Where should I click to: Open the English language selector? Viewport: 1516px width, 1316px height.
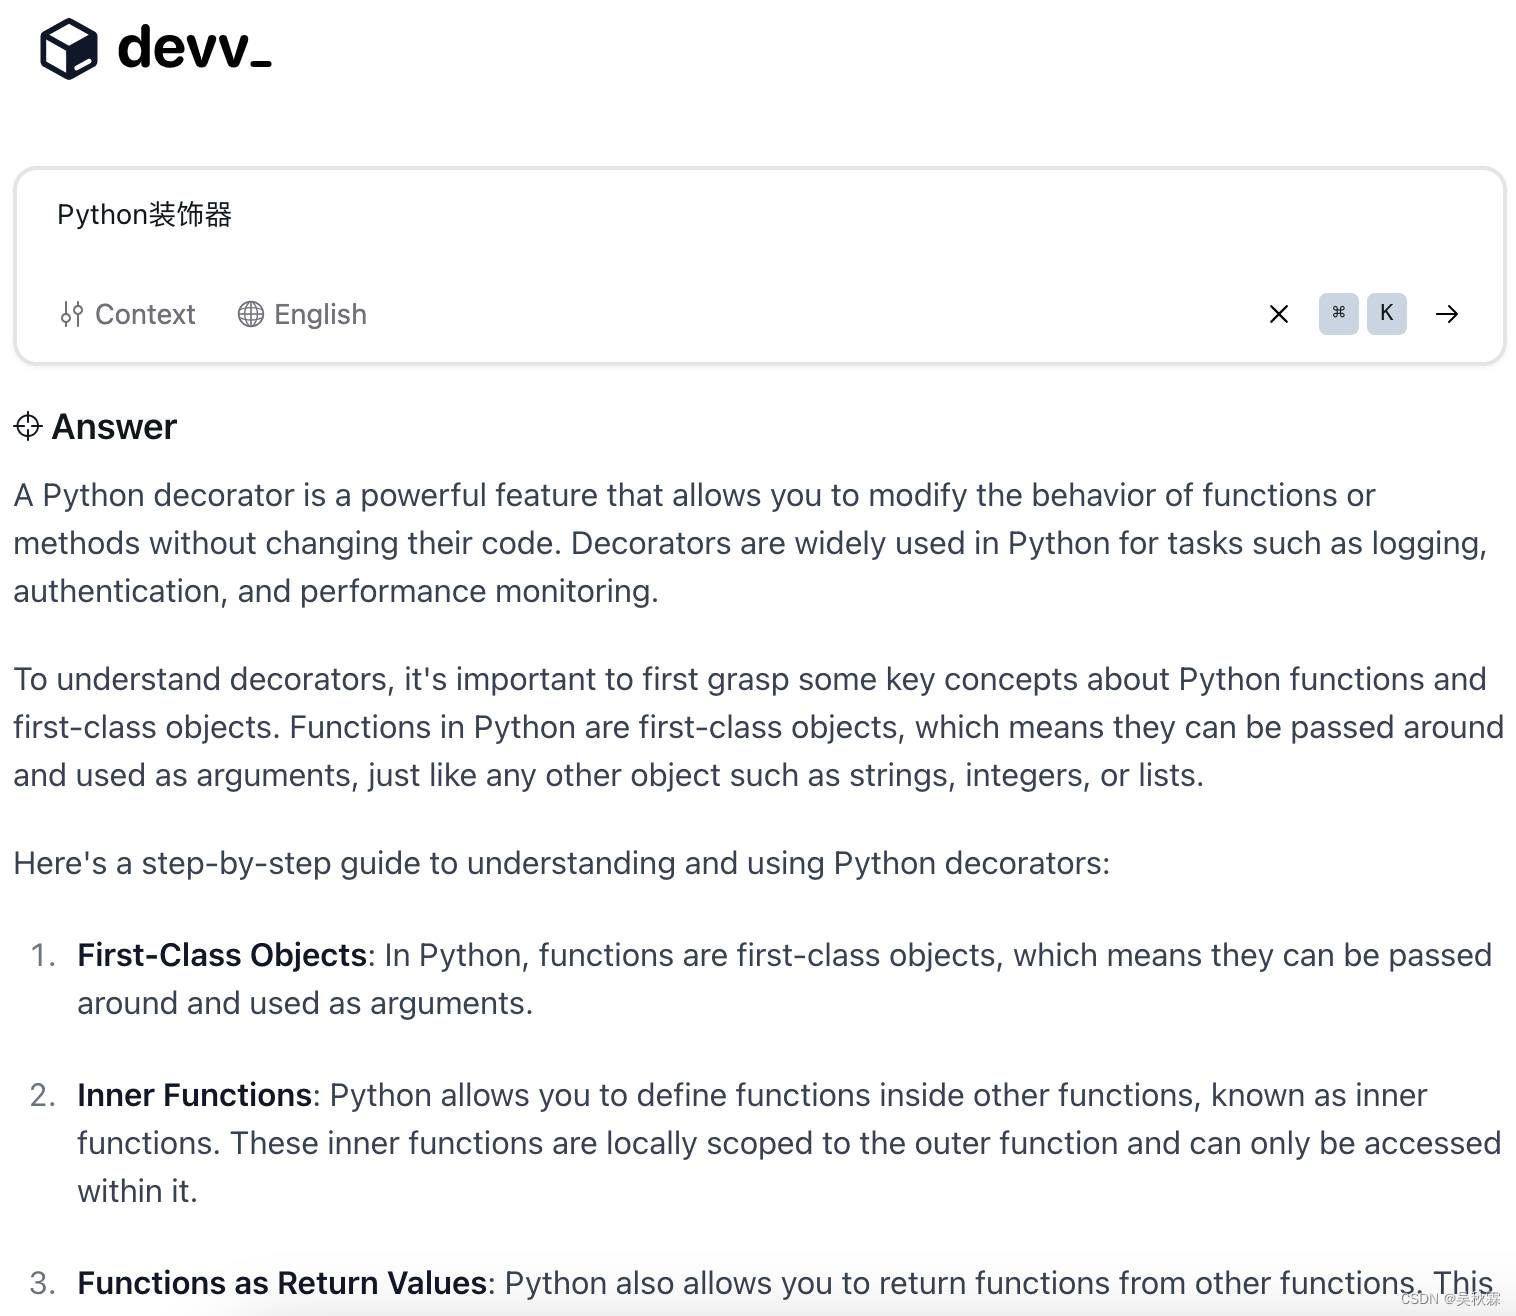tap(320, 314)
